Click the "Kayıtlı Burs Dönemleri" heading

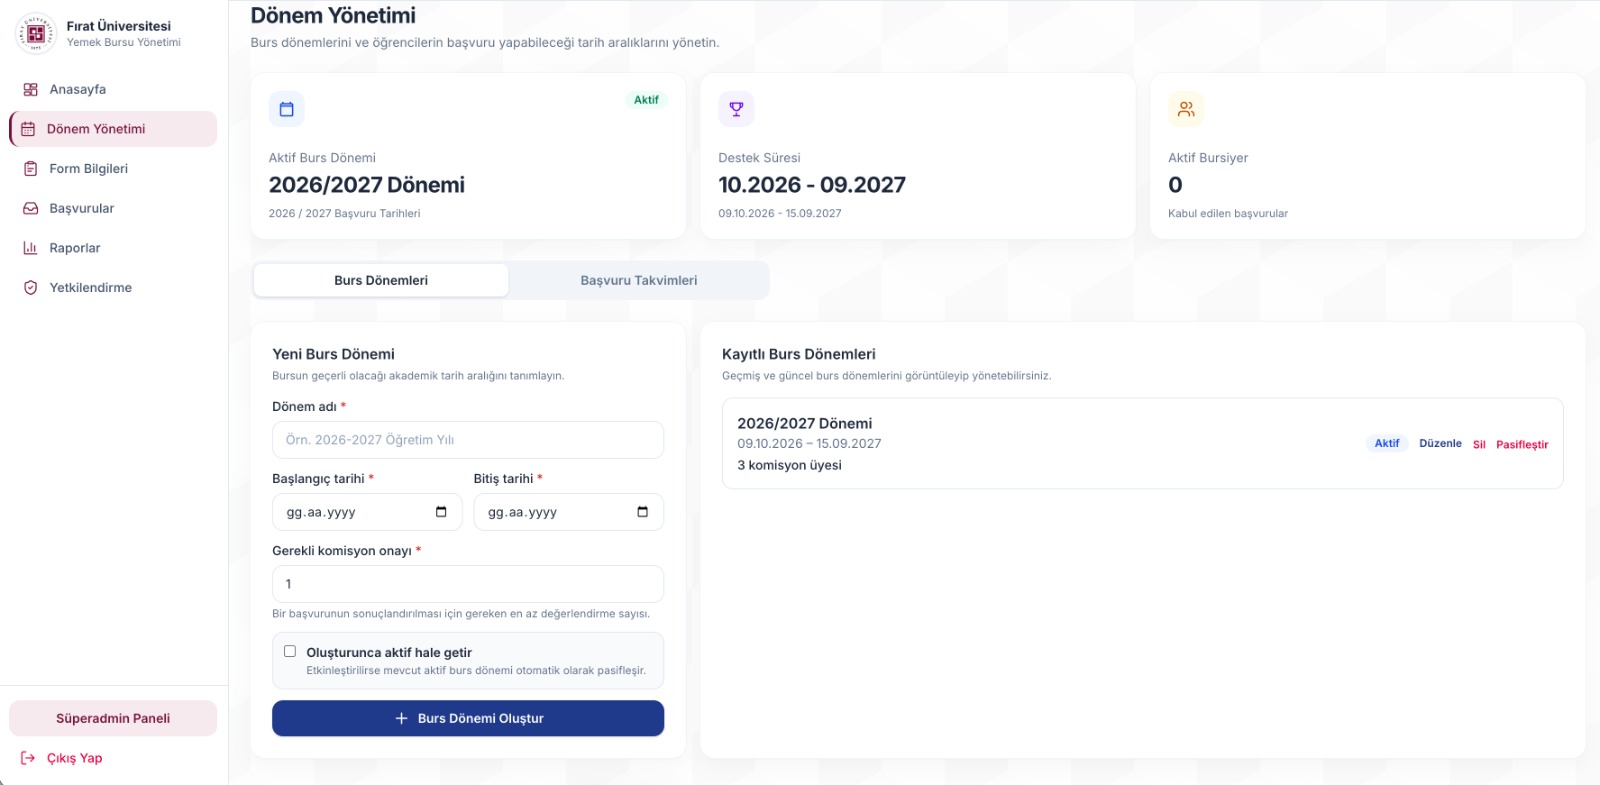click(799, 354)
